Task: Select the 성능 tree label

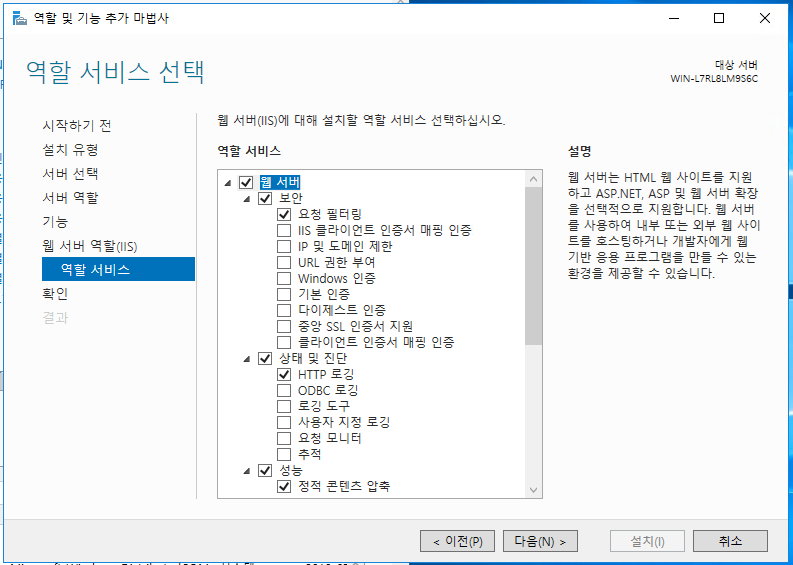Action: click(x=291, y=470)
